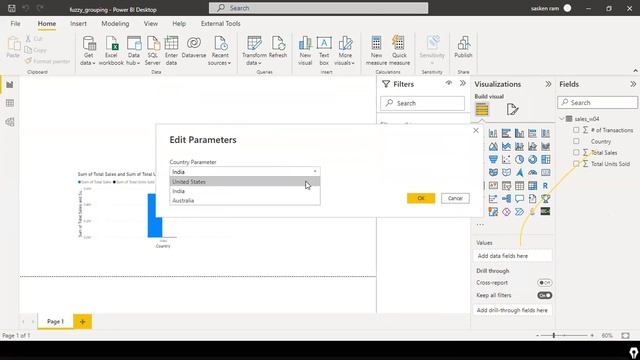Select the Table visual
This screenshot has width=640, height=360.
click(x=519, y=186)
